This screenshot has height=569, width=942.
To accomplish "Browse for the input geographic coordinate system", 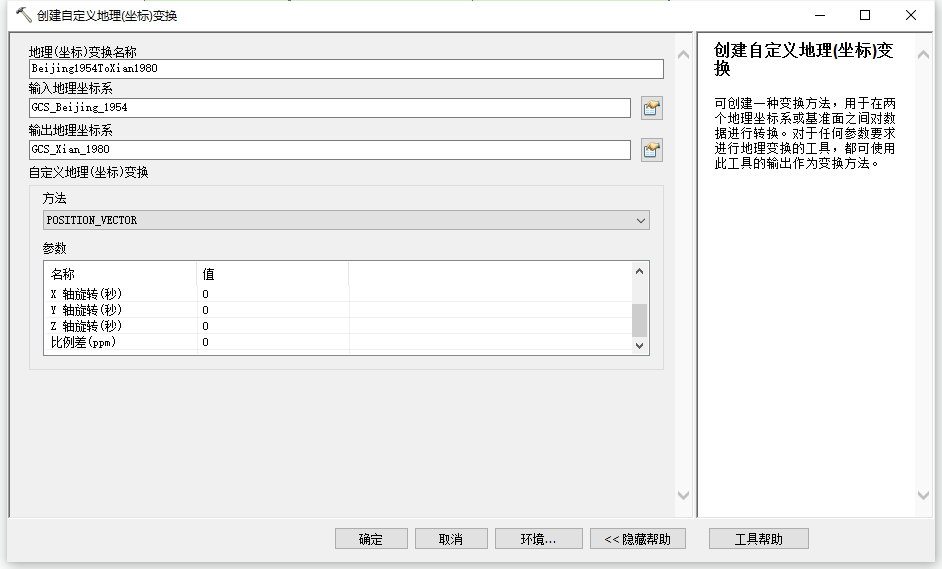I will (652, 108).
